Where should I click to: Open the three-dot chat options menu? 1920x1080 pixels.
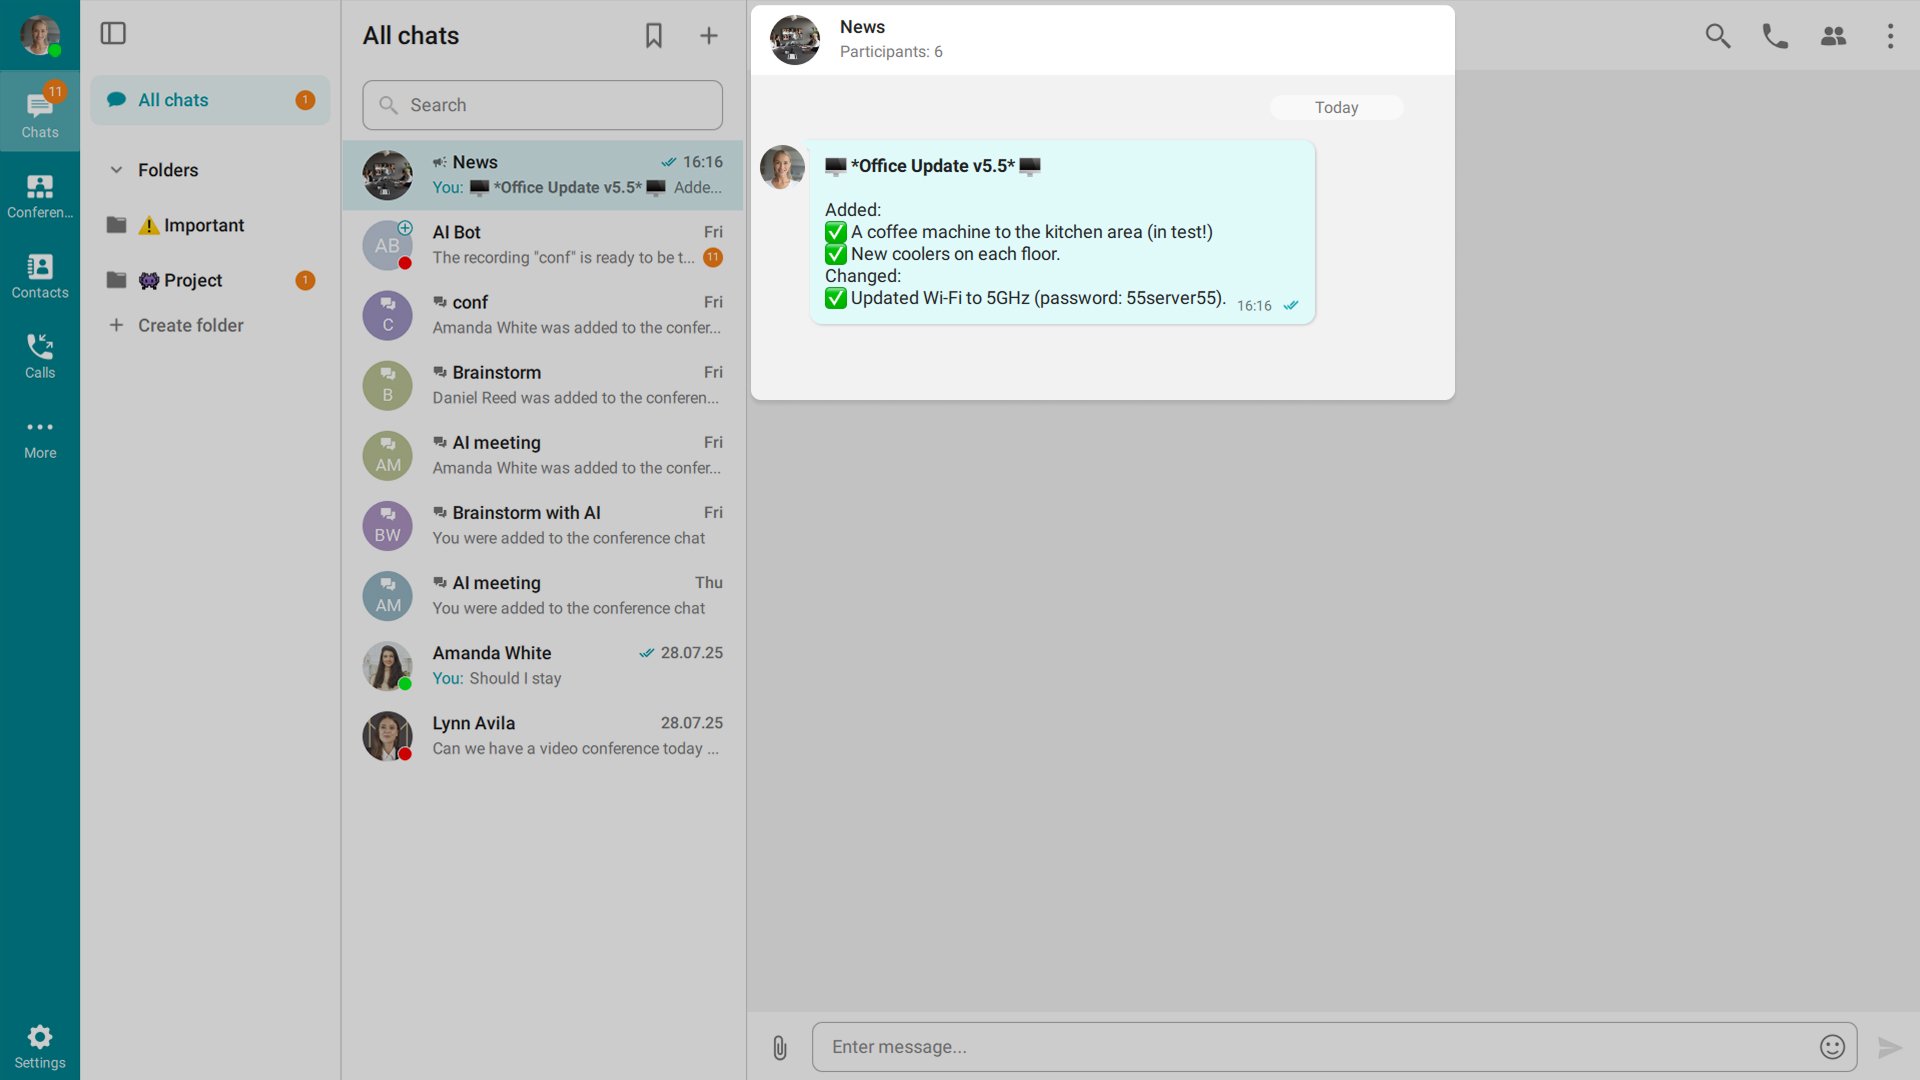[x=1890, y=36]
